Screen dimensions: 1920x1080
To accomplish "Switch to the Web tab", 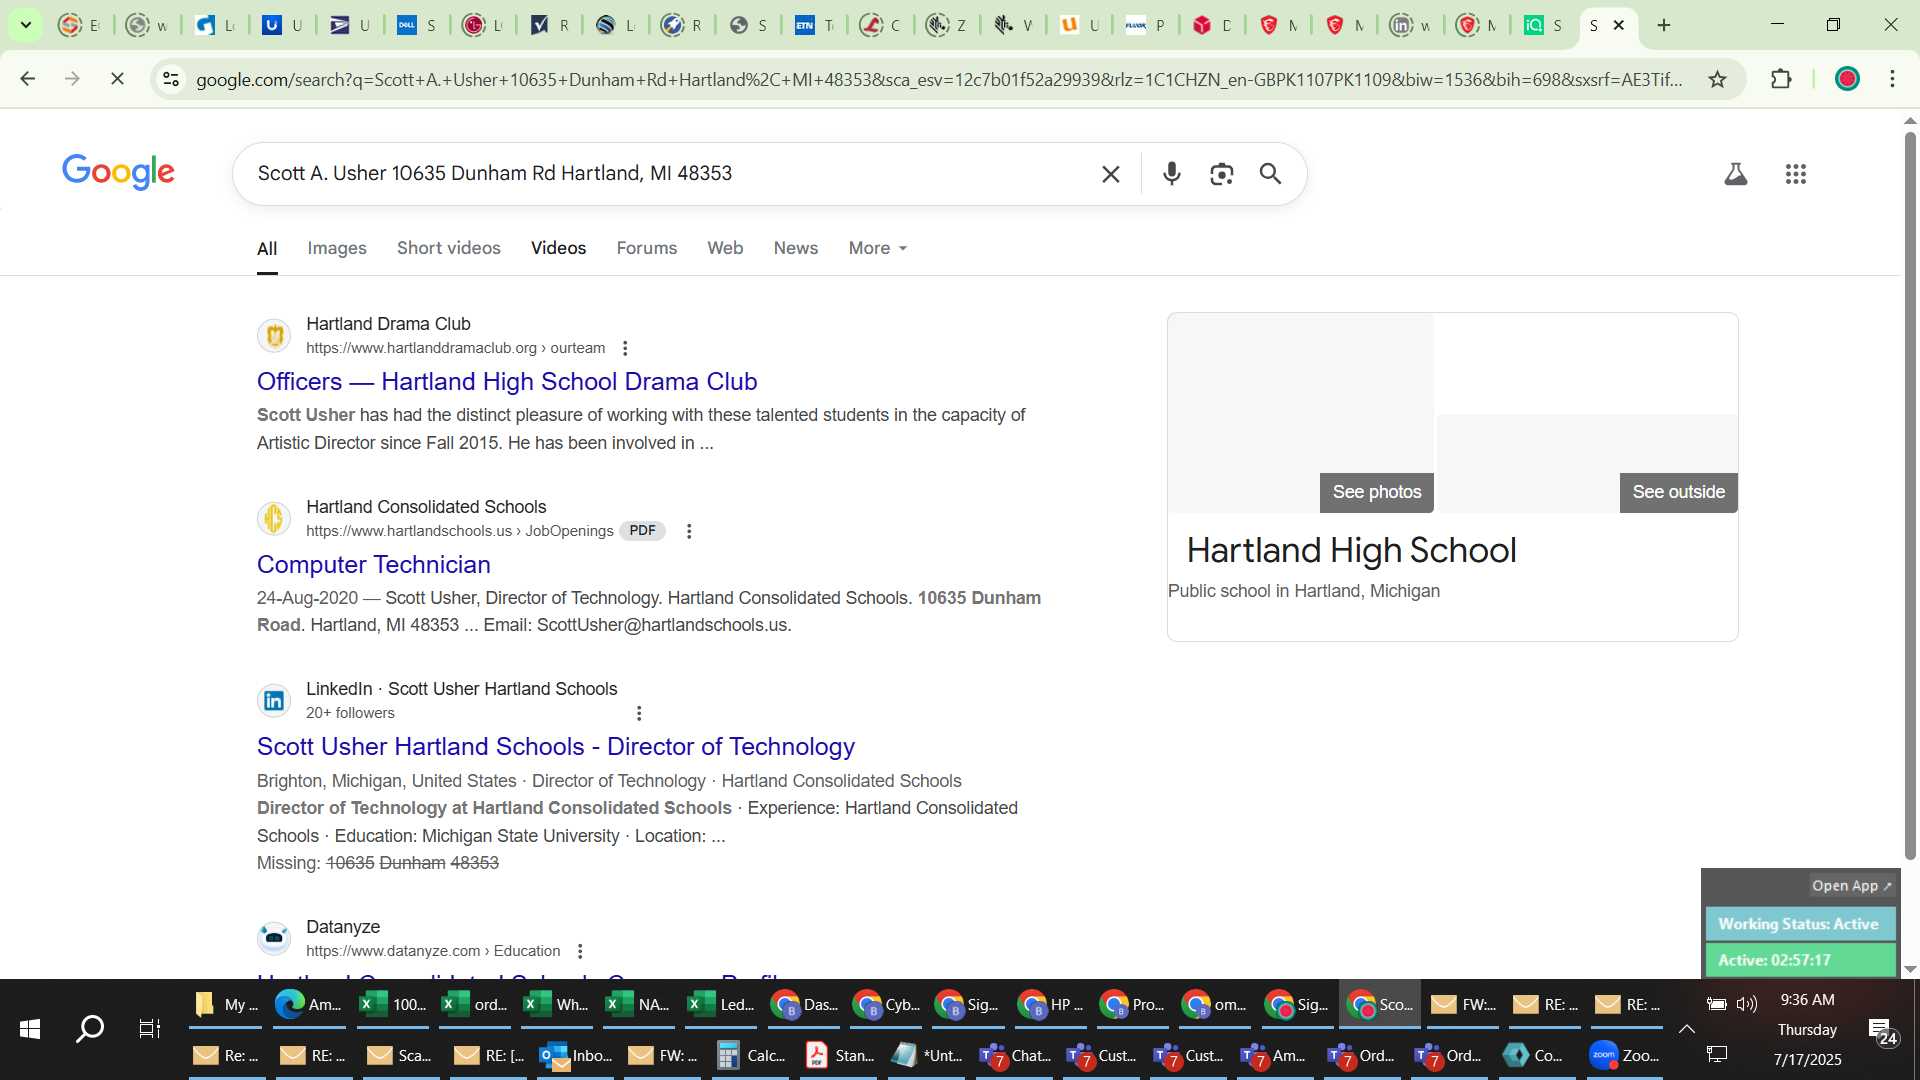I will pyautogui.click(x=725, y=248).
